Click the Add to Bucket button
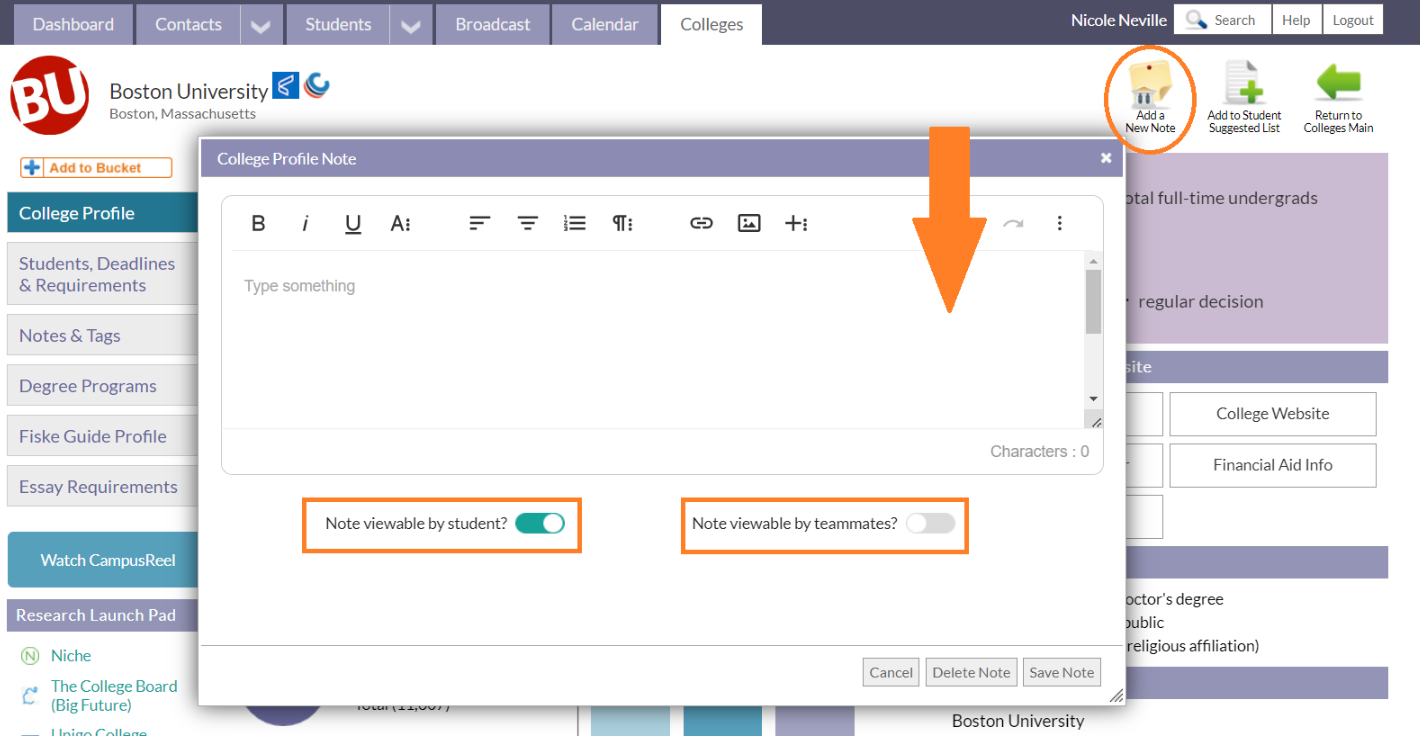Screen dimensions: 1420x736 pos(96,168)
